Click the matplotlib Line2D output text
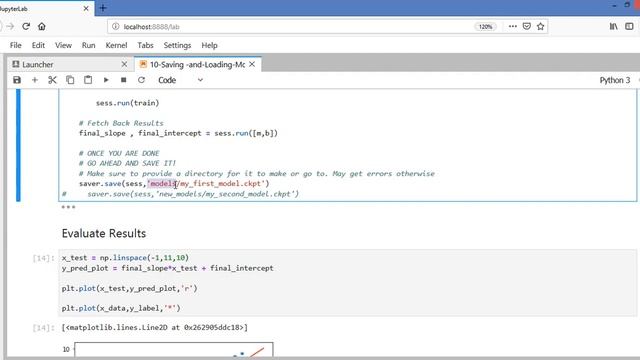Viewport: 640px width, 360px height. coord(155,327)
